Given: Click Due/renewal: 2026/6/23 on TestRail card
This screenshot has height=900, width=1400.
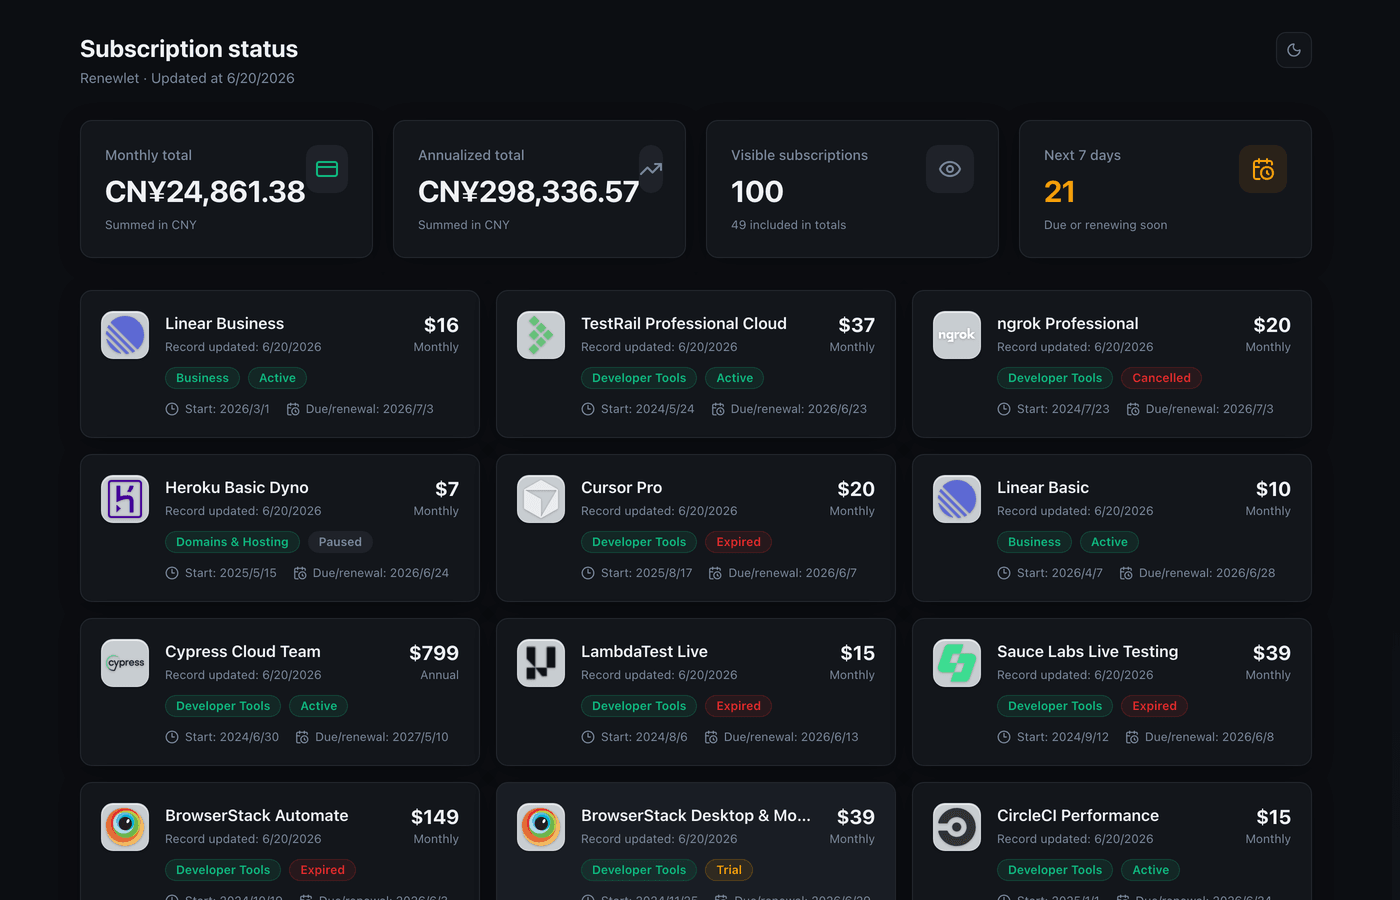Looking at the screenshot, I should (799, 409).
